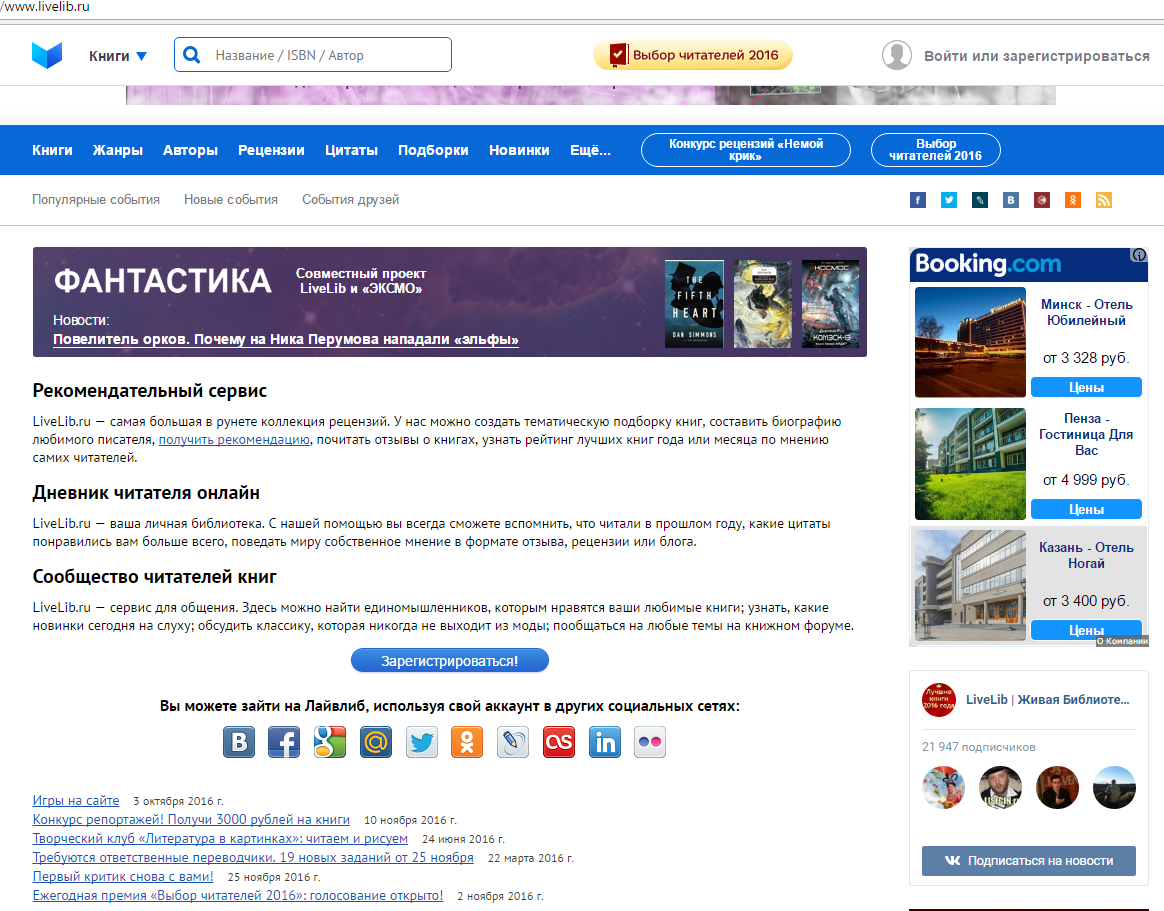The height and width of the screenshot is (911, 1164).
Task: Click the outlined Выбор читателей 2016 navbar button
Action: 935,150
